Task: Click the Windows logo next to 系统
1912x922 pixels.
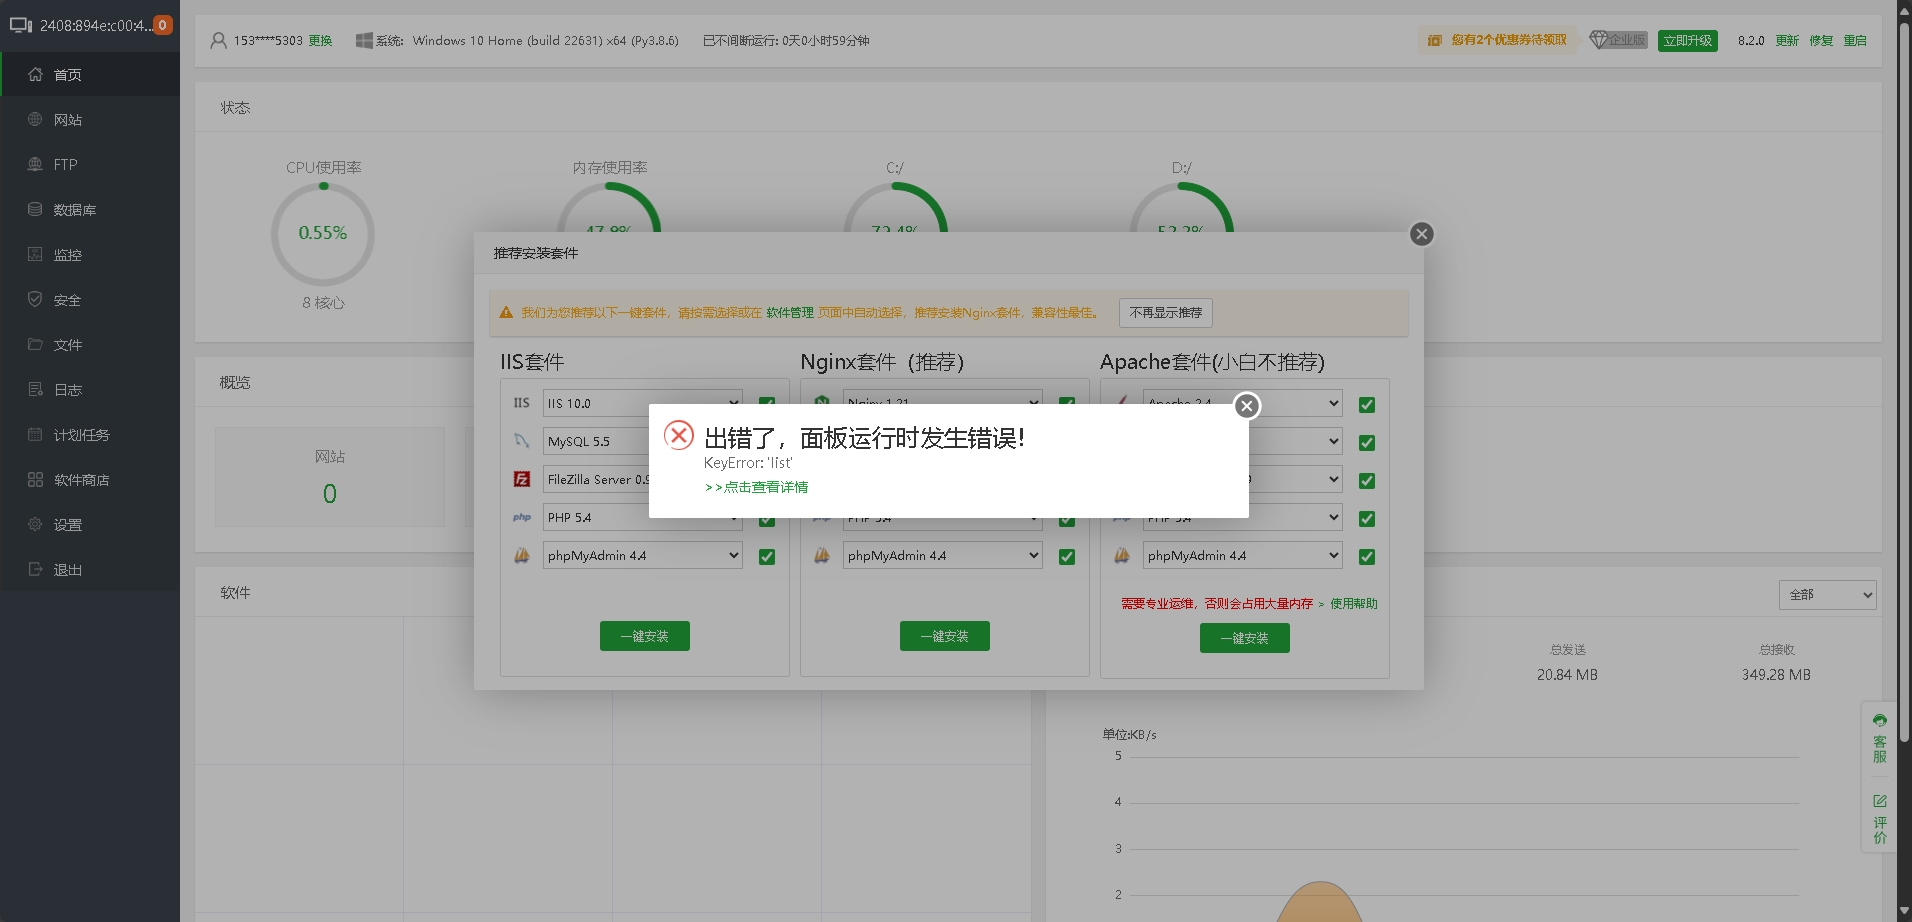Action: click(364, 41)
